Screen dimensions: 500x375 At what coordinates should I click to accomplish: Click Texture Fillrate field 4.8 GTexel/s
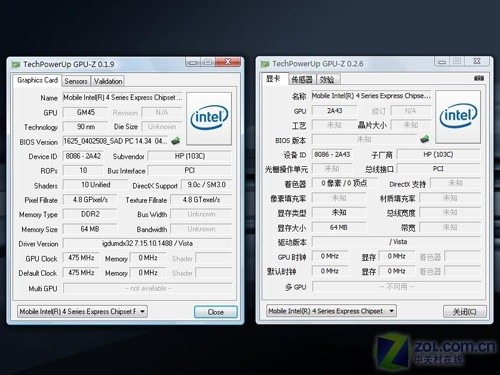[201, 200]
